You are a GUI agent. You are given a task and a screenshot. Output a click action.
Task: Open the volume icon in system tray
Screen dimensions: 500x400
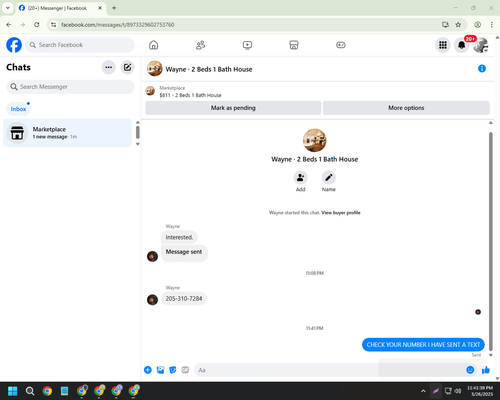[458, 391]
